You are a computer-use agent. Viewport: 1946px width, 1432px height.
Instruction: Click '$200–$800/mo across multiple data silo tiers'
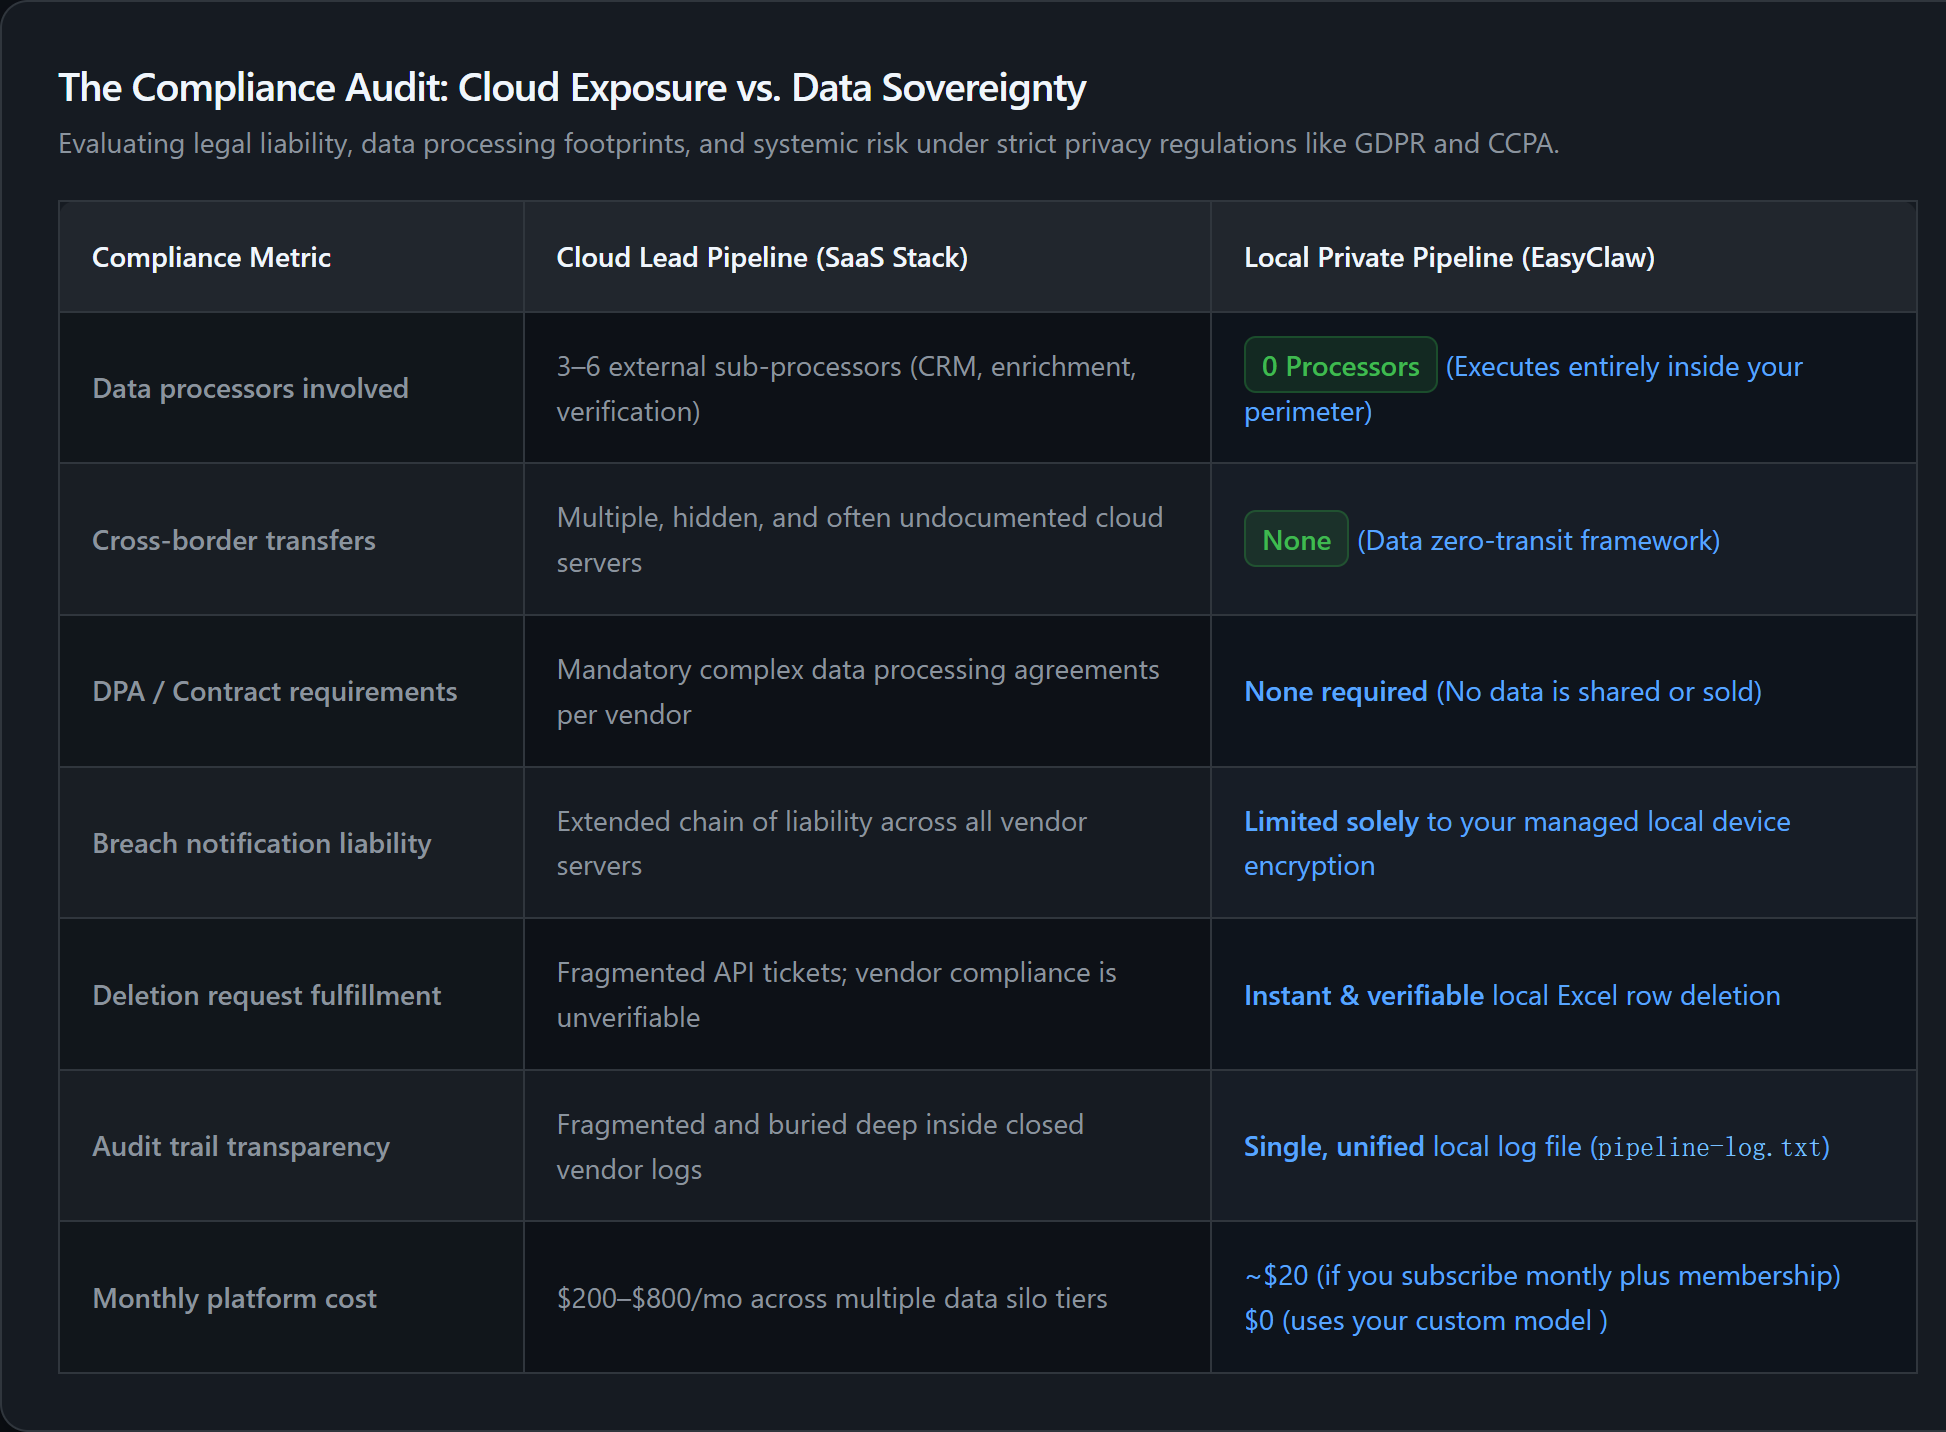pyautogui.click(x=832, y=1299)
